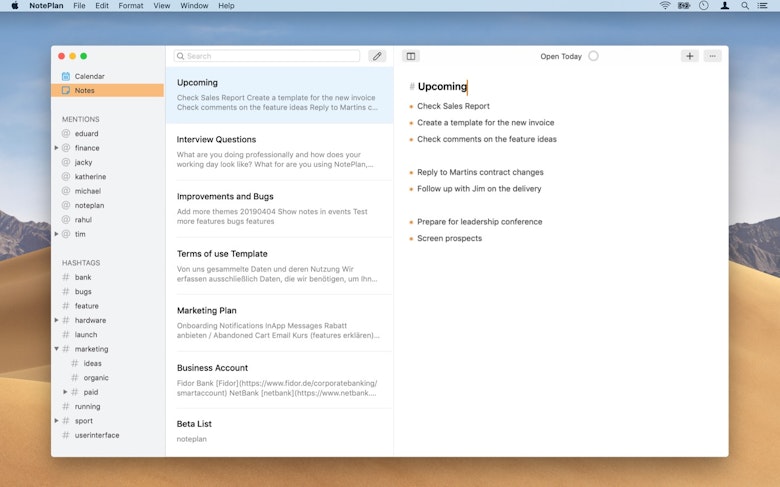780x487 pixels.
Task: Click the # icon beside bugs
Action: click(66, 292)
